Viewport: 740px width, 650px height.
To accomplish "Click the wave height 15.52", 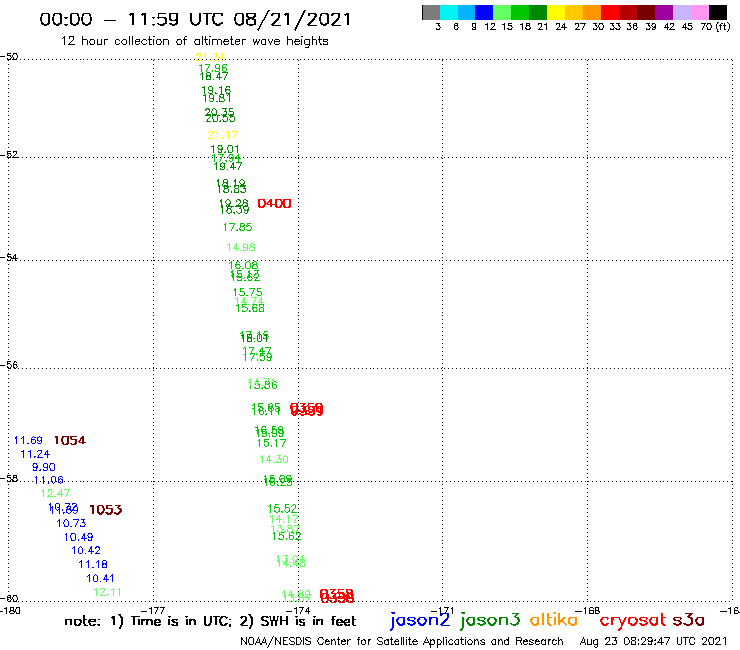I will point(282,509).
